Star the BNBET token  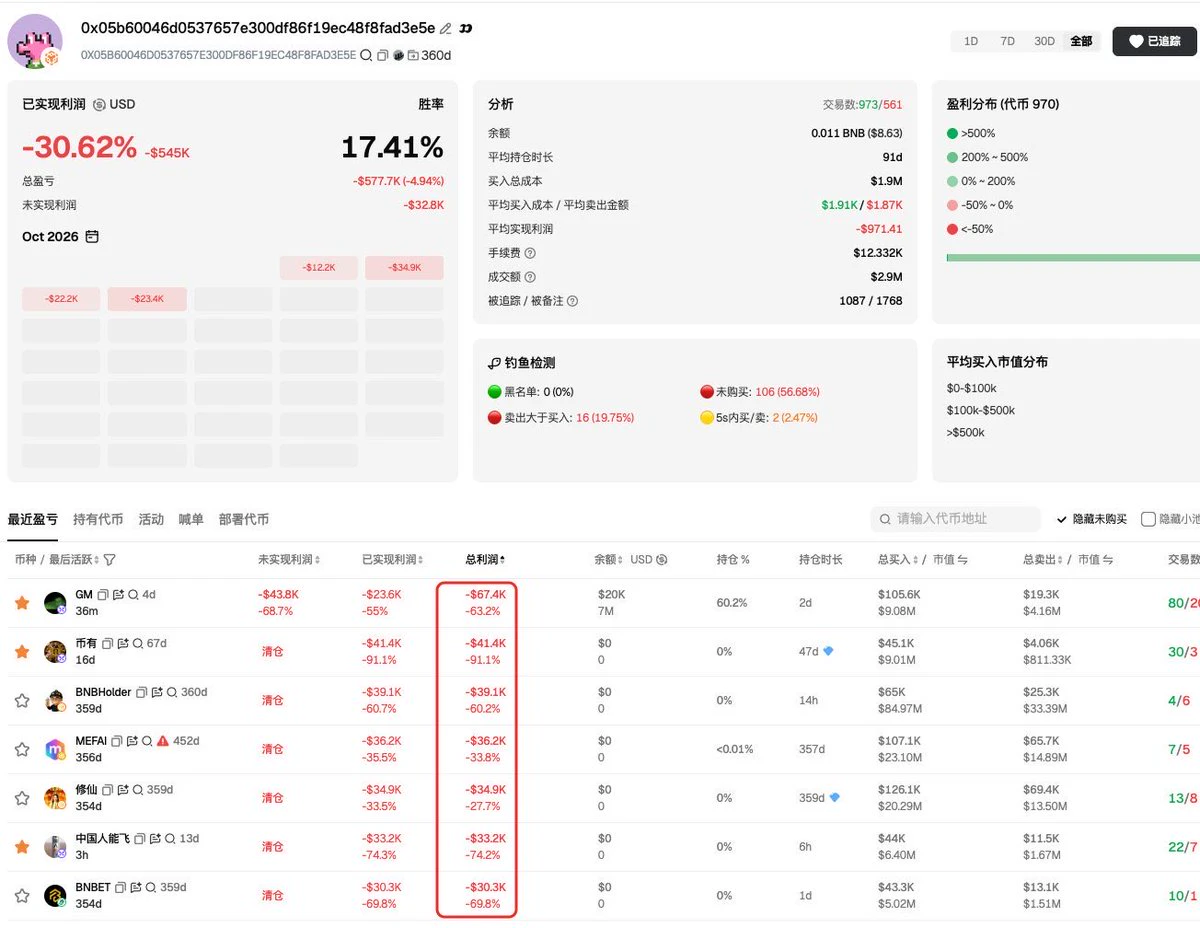pyautogui.click(x=21, y=896)
